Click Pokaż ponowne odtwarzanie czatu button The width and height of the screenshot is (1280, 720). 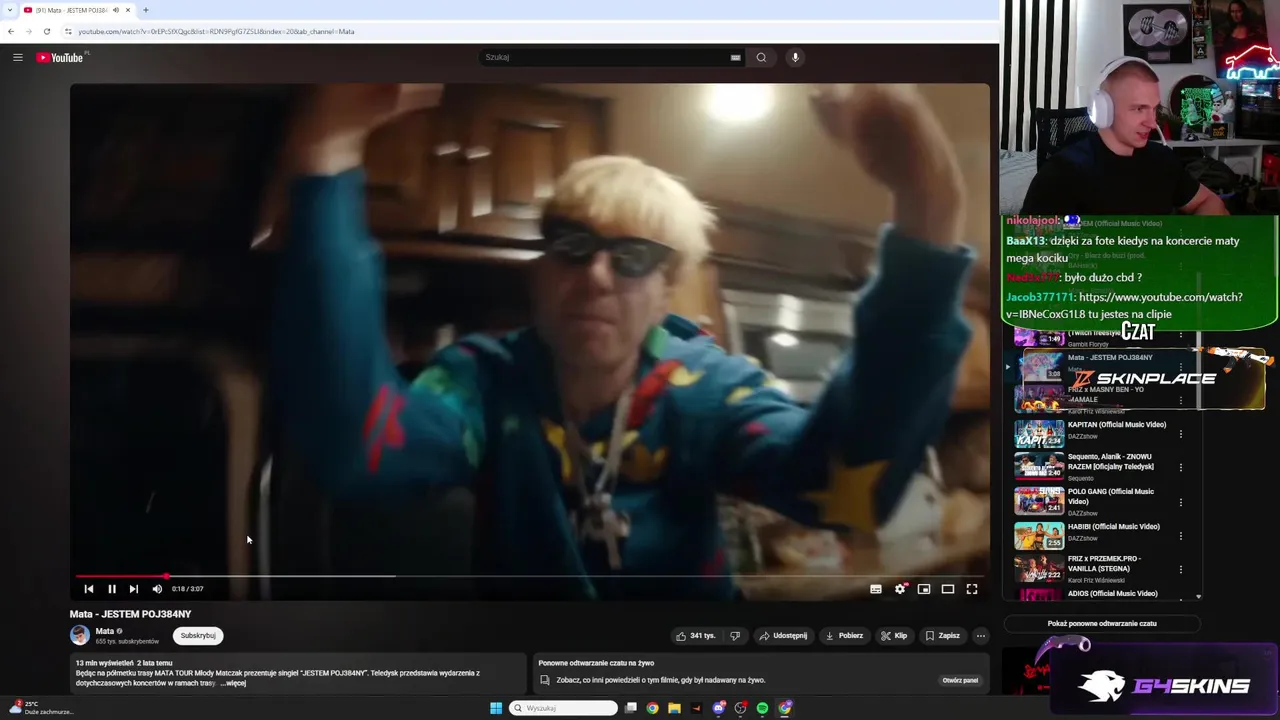pyautogui.click(x=1102, y=623)
